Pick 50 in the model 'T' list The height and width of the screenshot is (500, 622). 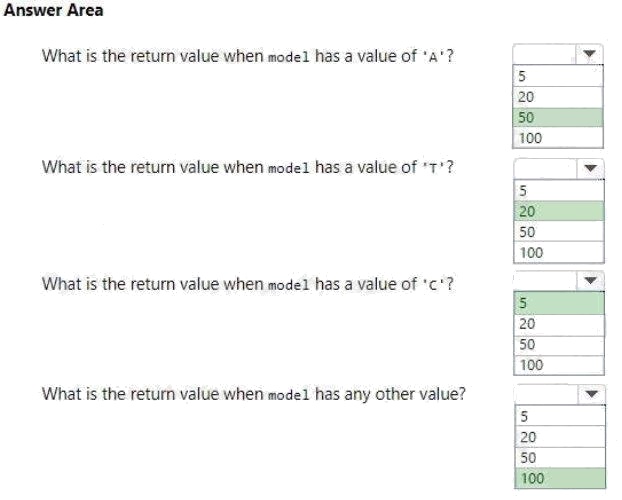(559, 231)
